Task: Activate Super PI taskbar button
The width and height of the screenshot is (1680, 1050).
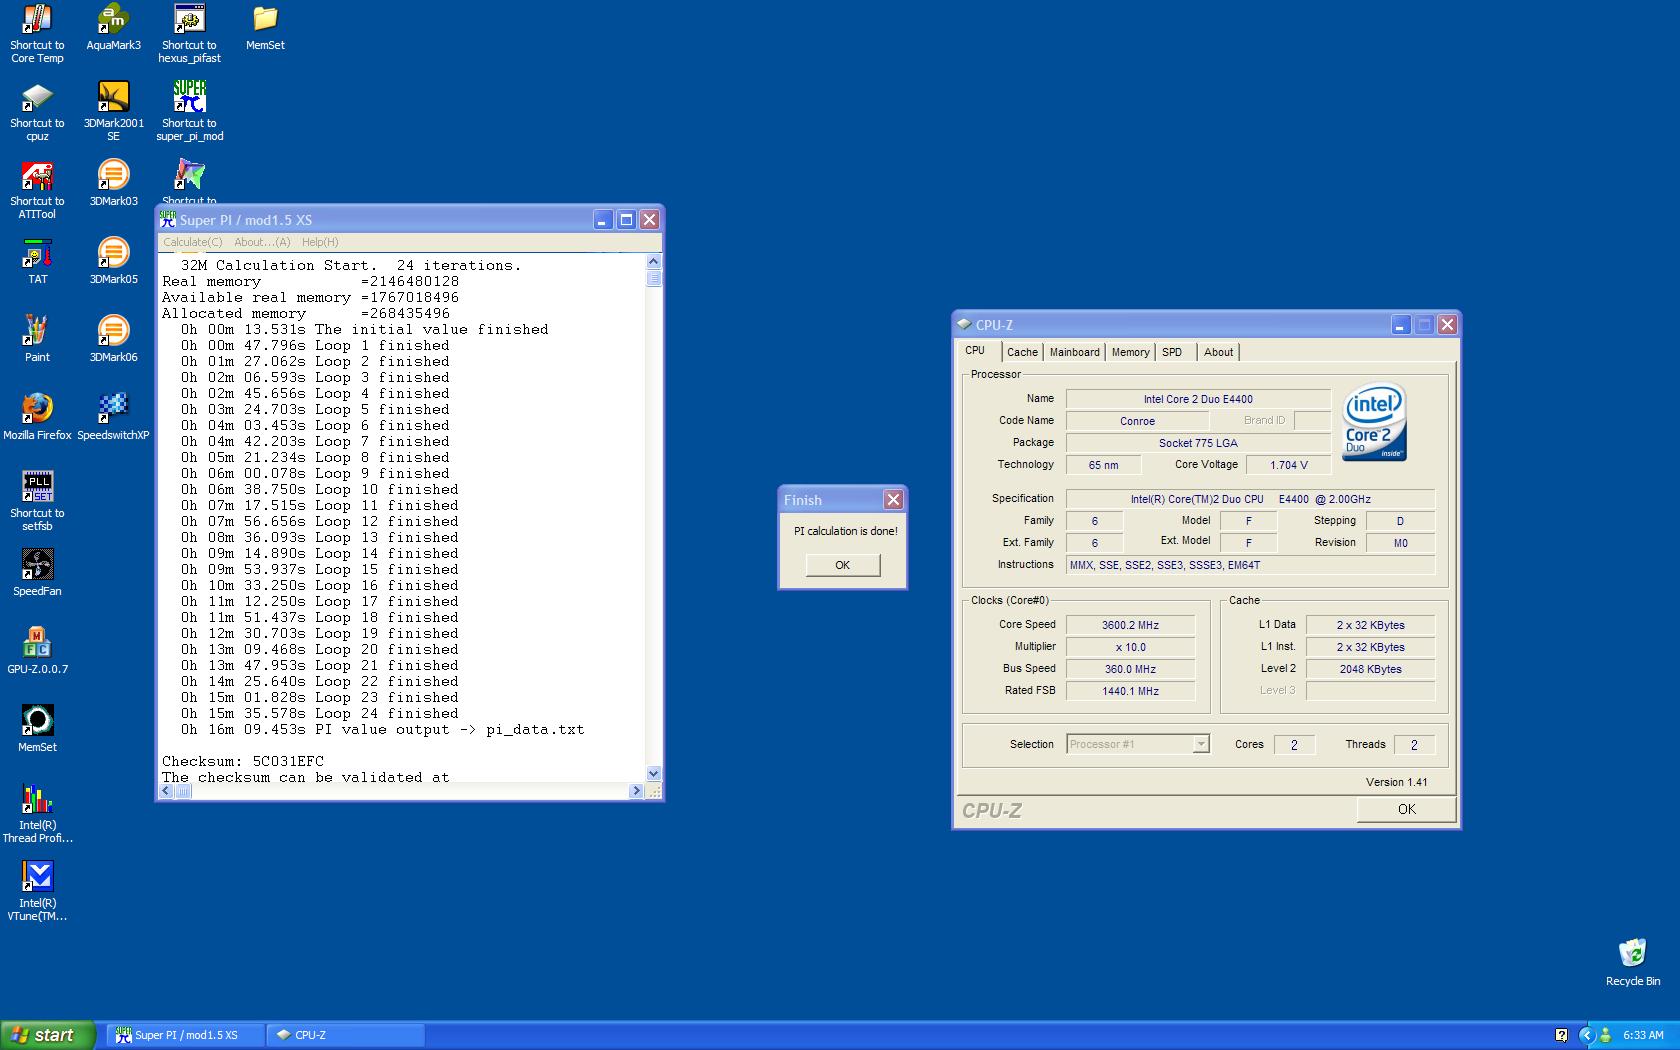Action: [x=186, y=1035]
